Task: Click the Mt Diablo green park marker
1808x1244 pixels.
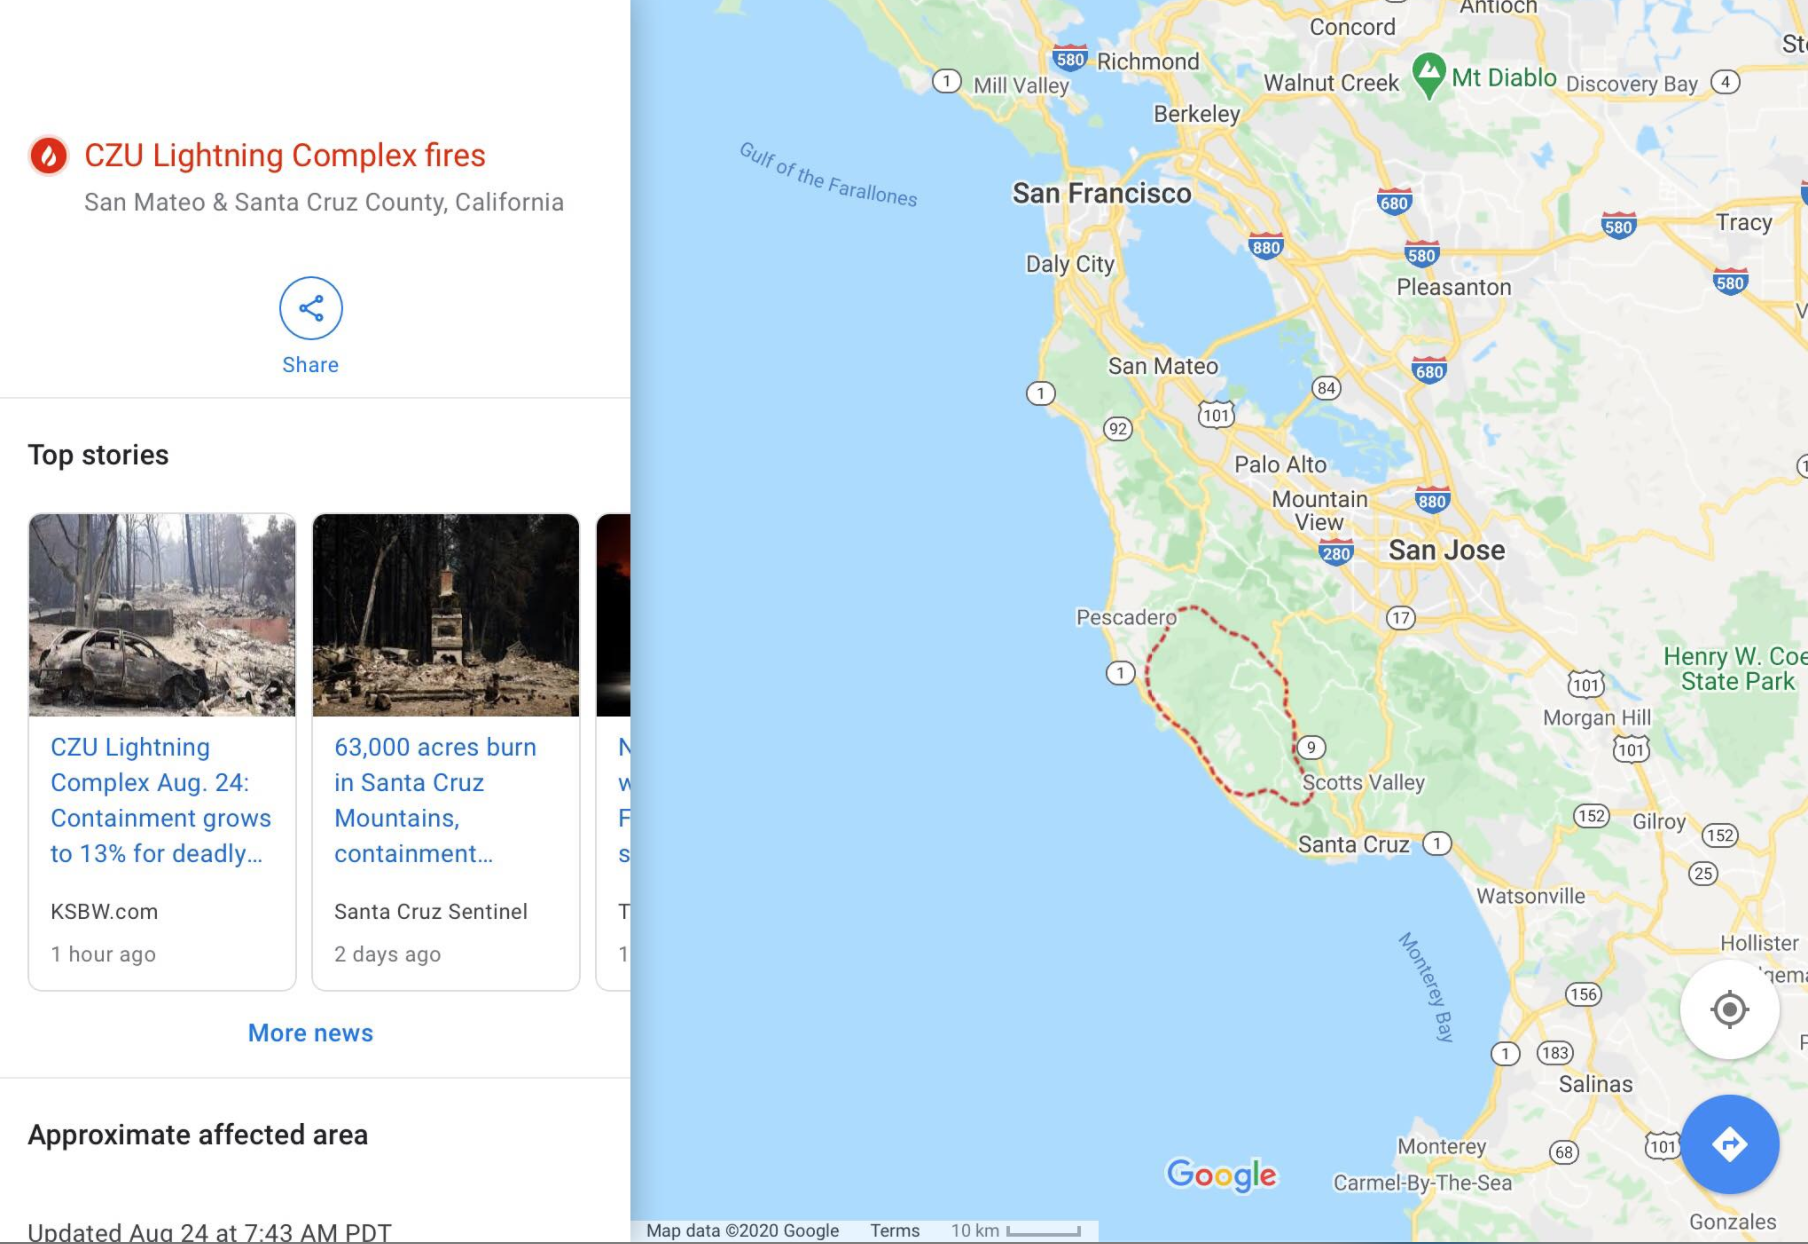Action: [1429, 74]
